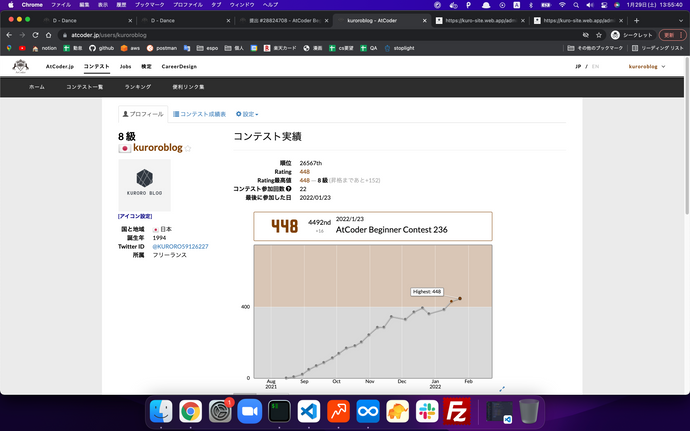This screenshot has width=690, height=431.
Task: Open Terminal from the Dock
Action: tap(279, 412)
